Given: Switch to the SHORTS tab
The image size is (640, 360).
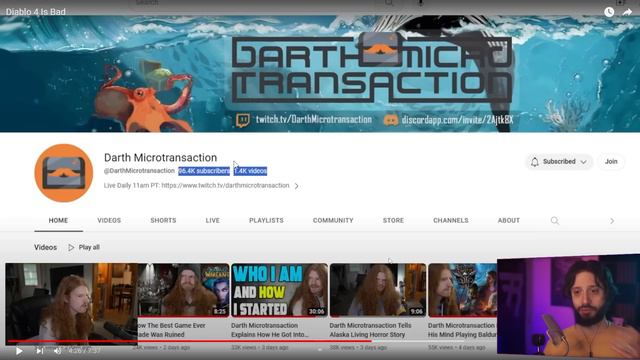Looking at the screenshot, I should [163, 220].
